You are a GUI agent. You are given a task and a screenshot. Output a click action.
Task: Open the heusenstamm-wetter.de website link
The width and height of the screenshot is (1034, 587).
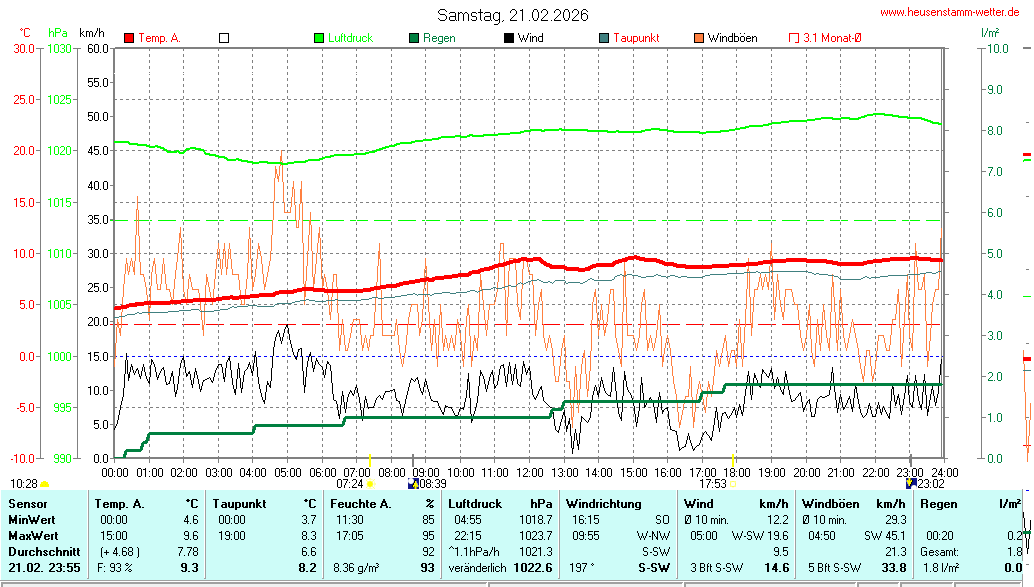(x=954, y=12)
